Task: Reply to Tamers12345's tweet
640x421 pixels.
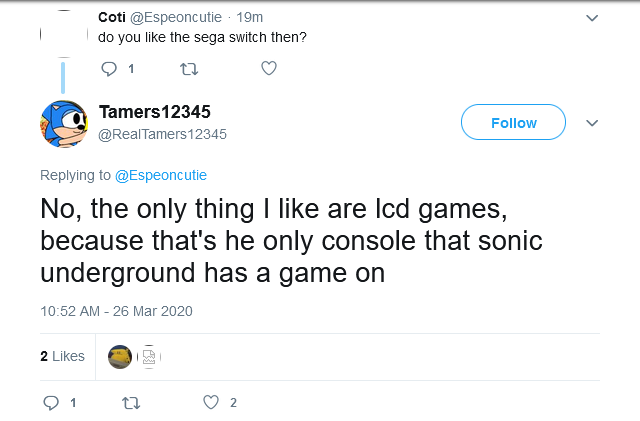Action: pyautogui.click(x=52, y=403)
